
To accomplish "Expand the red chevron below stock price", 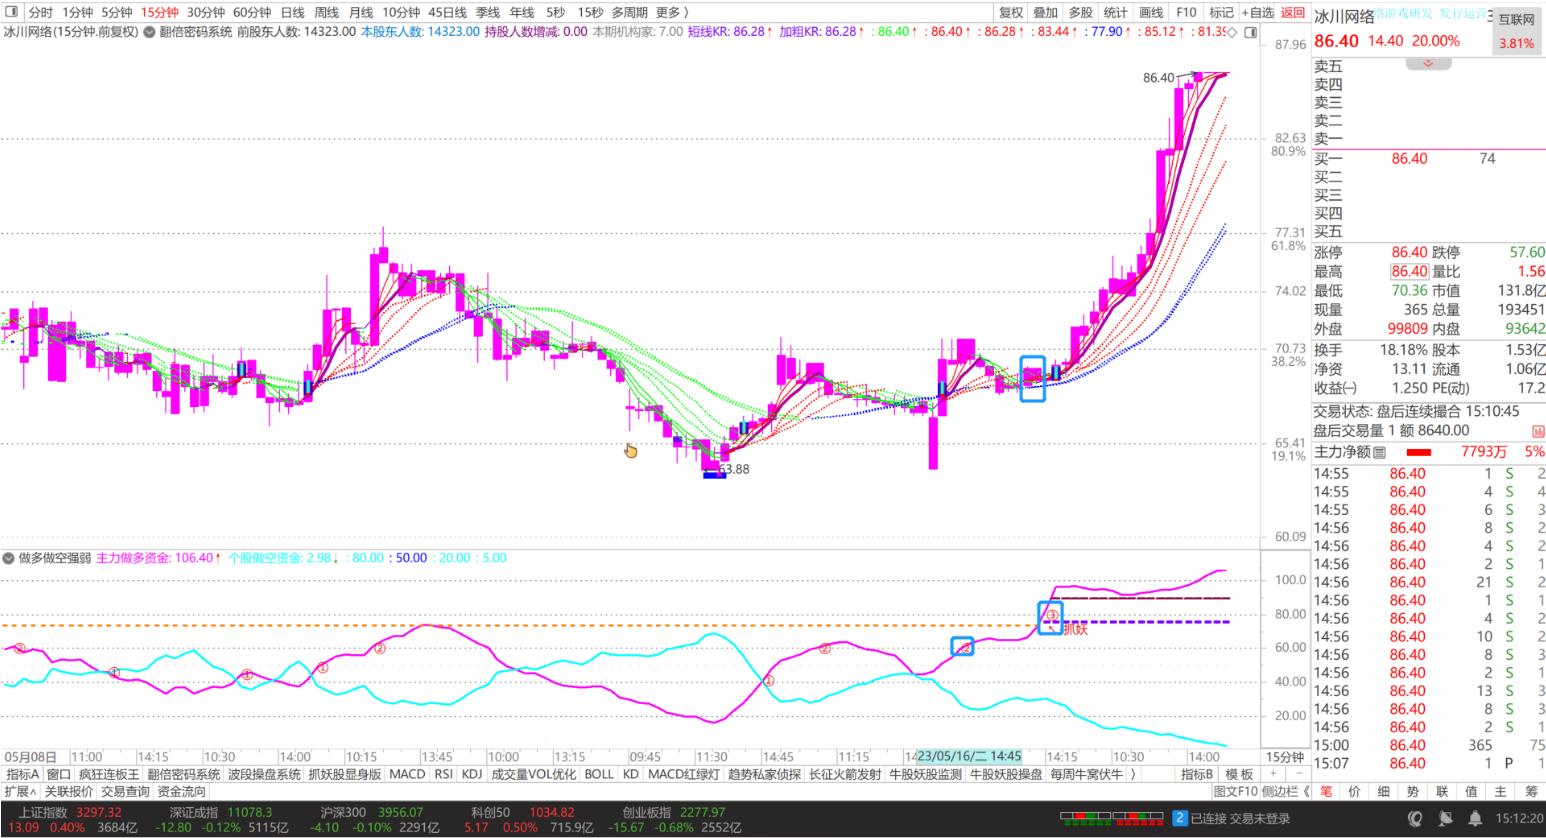I will click(x=1428, y=63).
